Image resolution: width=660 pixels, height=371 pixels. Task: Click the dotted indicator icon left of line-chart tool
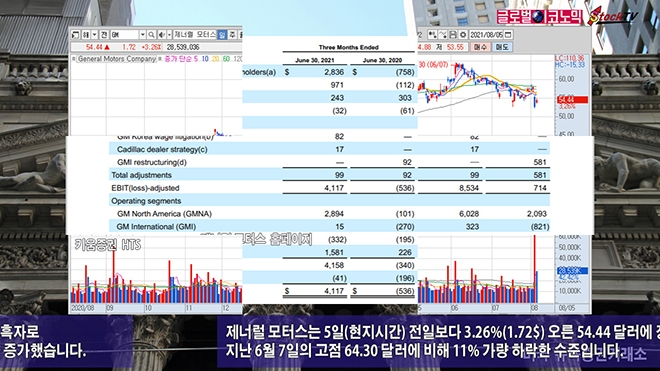432,35
